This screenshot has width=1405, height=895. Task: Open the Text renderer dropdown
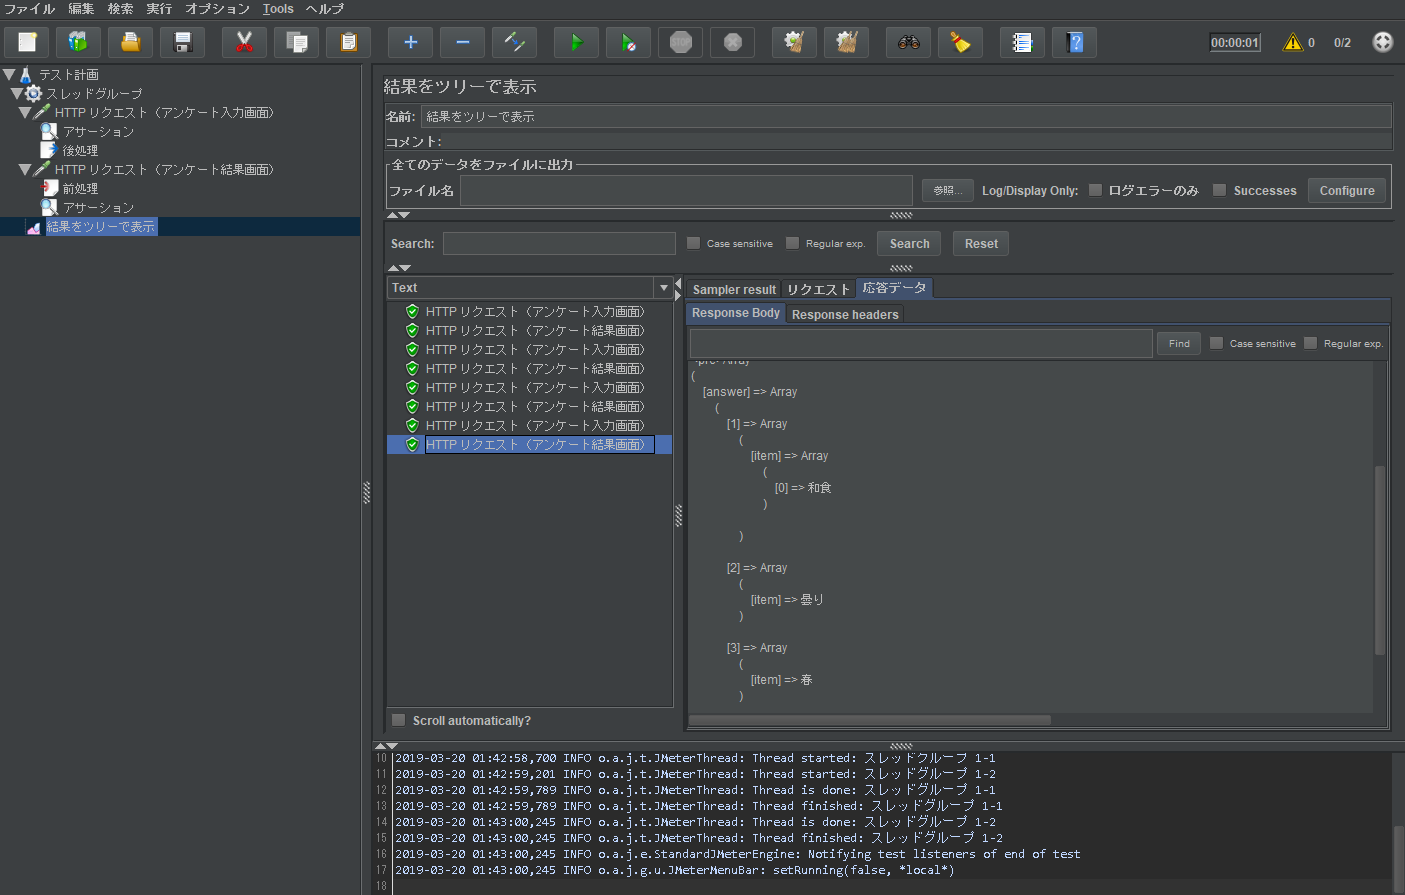[663, 288]
